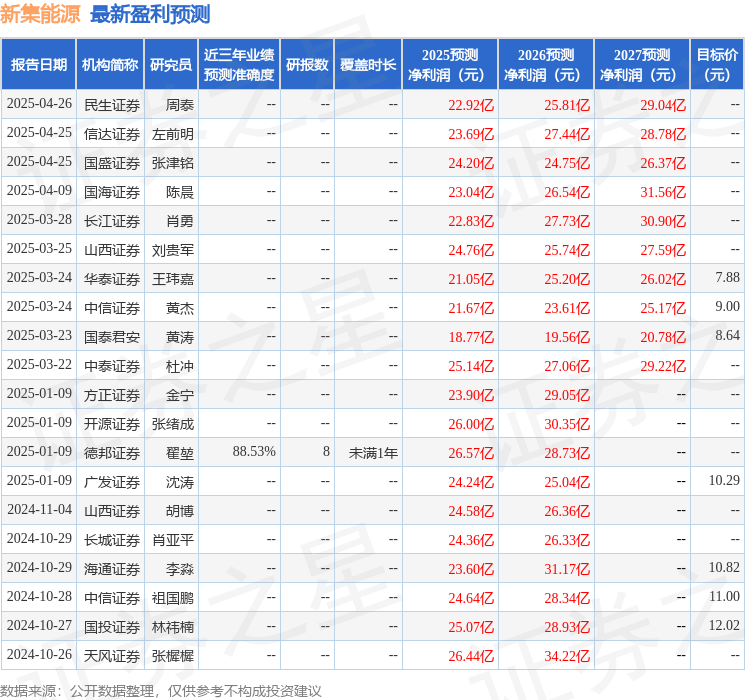Select 德邦证券 institution cell

pyautogui.click(x=112, y=453)
